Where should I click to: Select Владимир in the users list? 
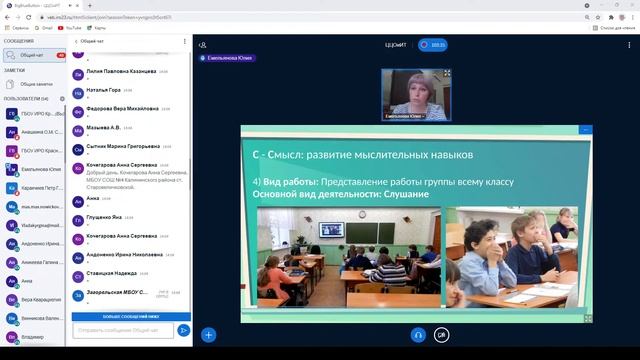tap(34, 337)
